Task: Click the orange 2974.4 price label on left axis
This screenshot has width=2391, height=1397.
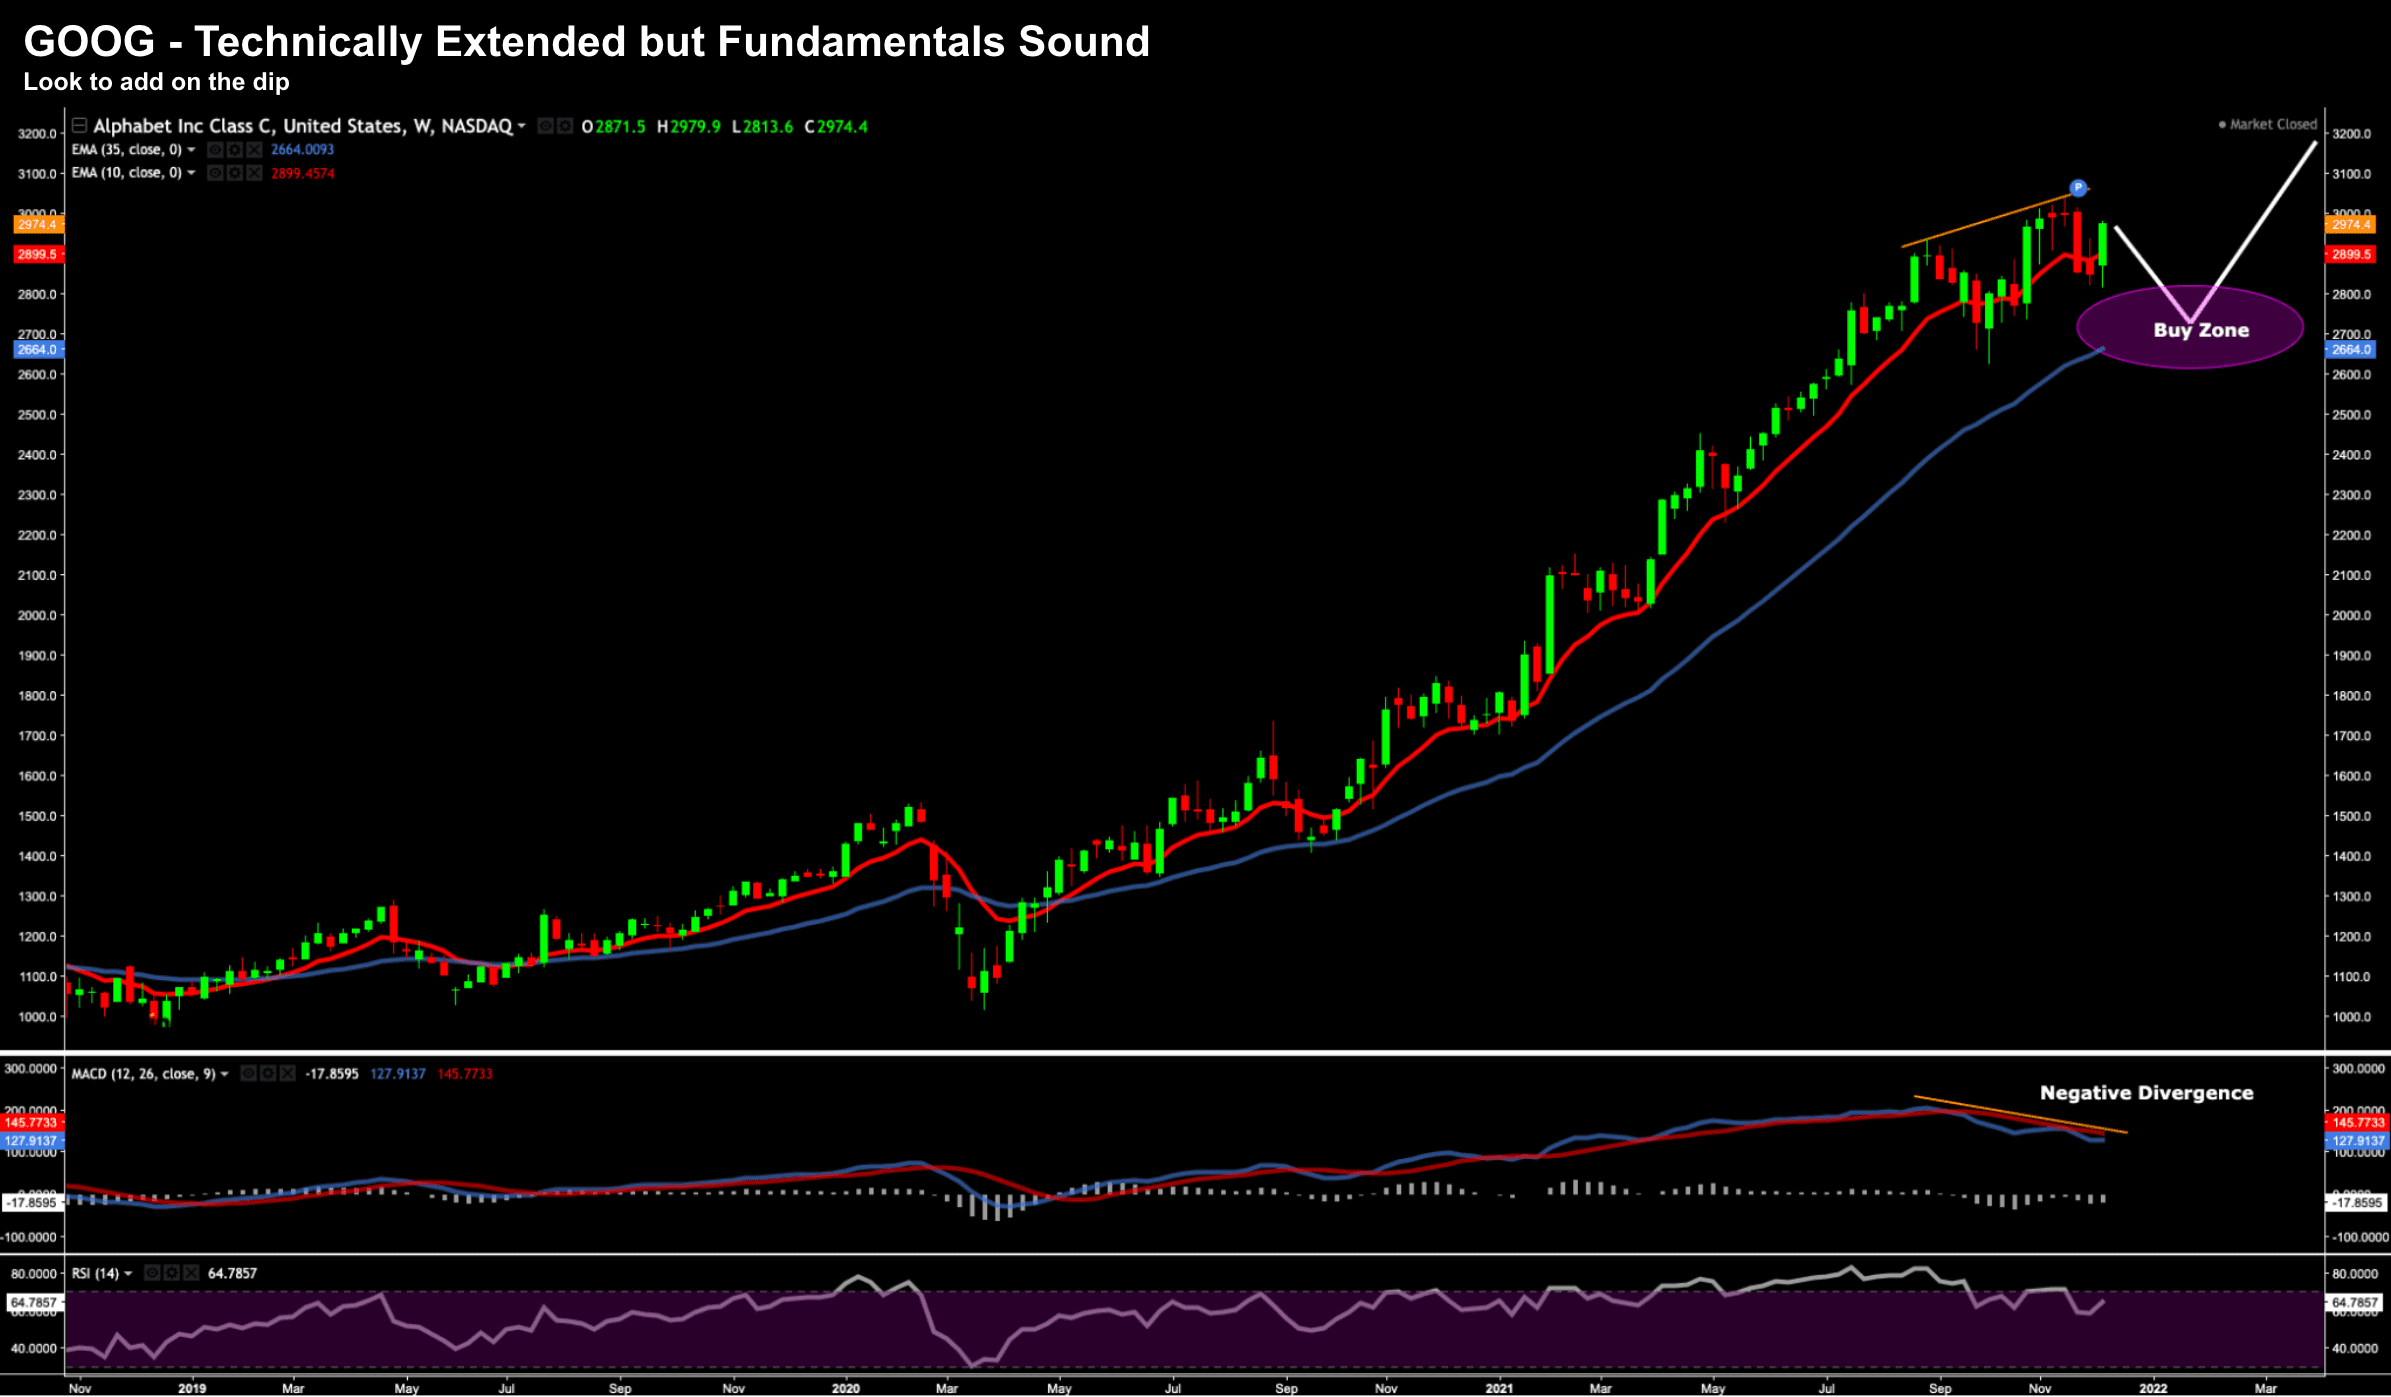Action: pos(37,224)
